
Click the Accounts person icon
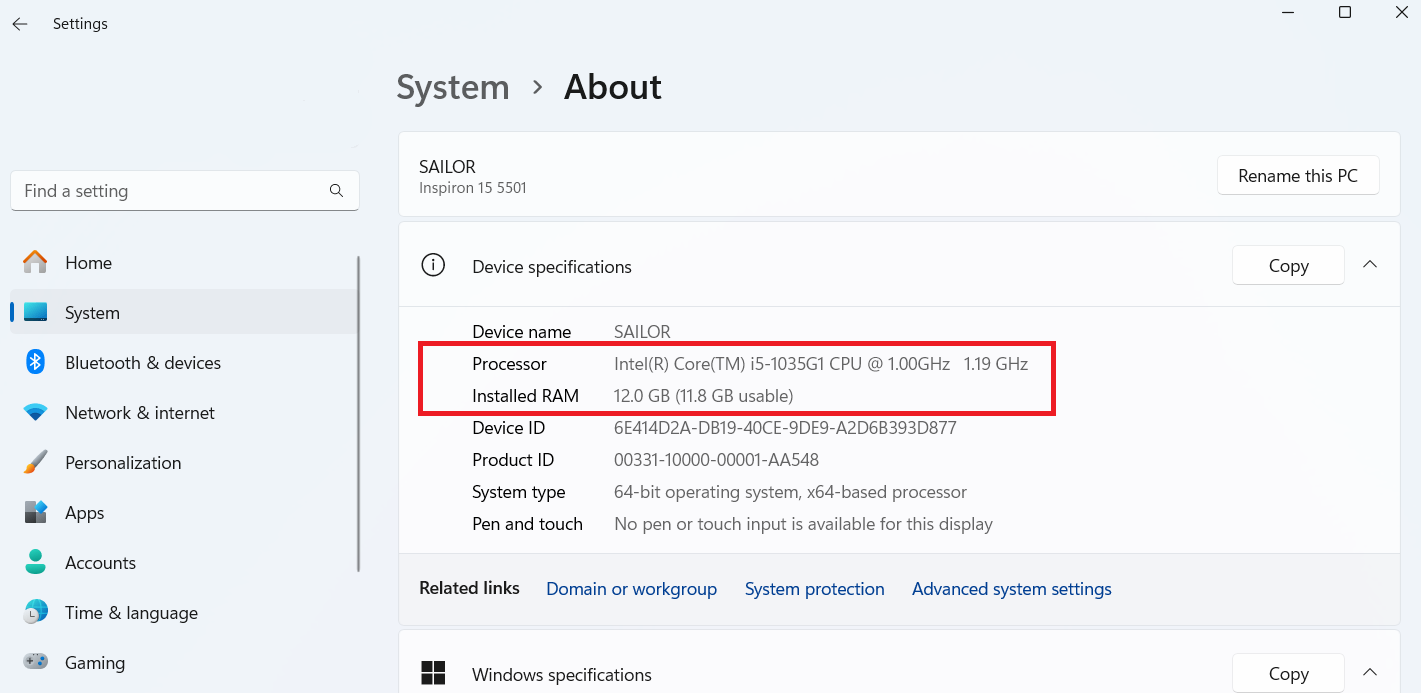35,562
